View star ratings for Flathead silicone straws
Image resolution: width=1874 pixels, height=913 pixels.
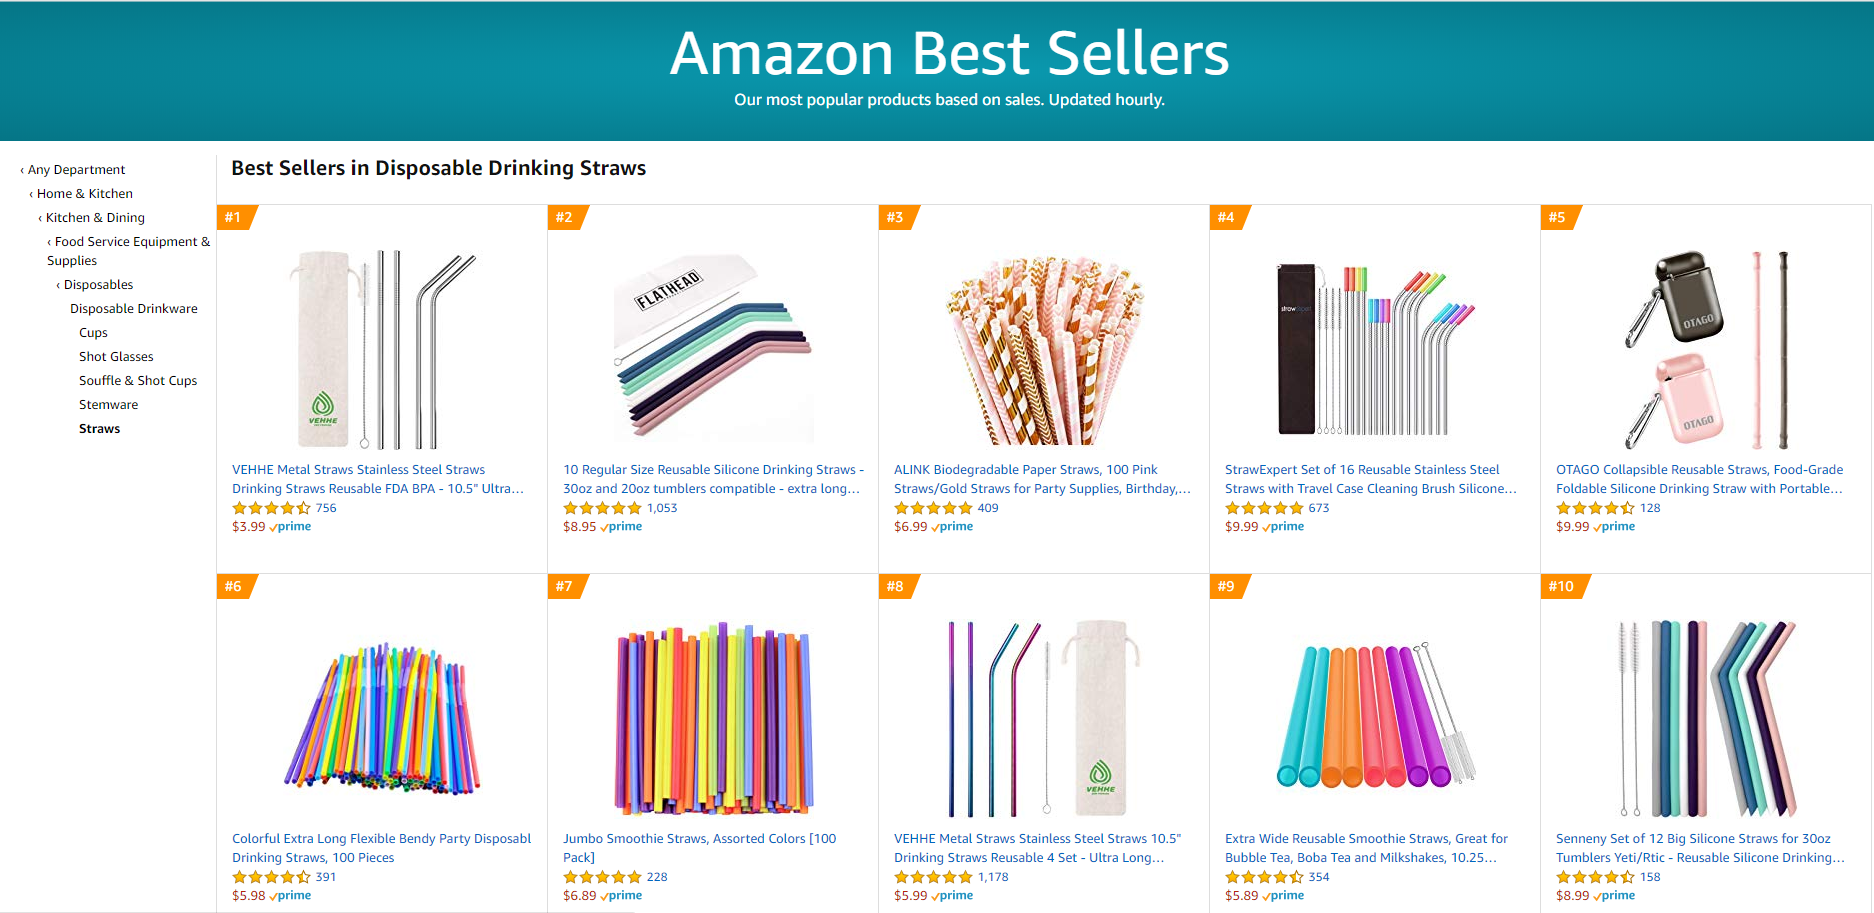coord(602,508)
